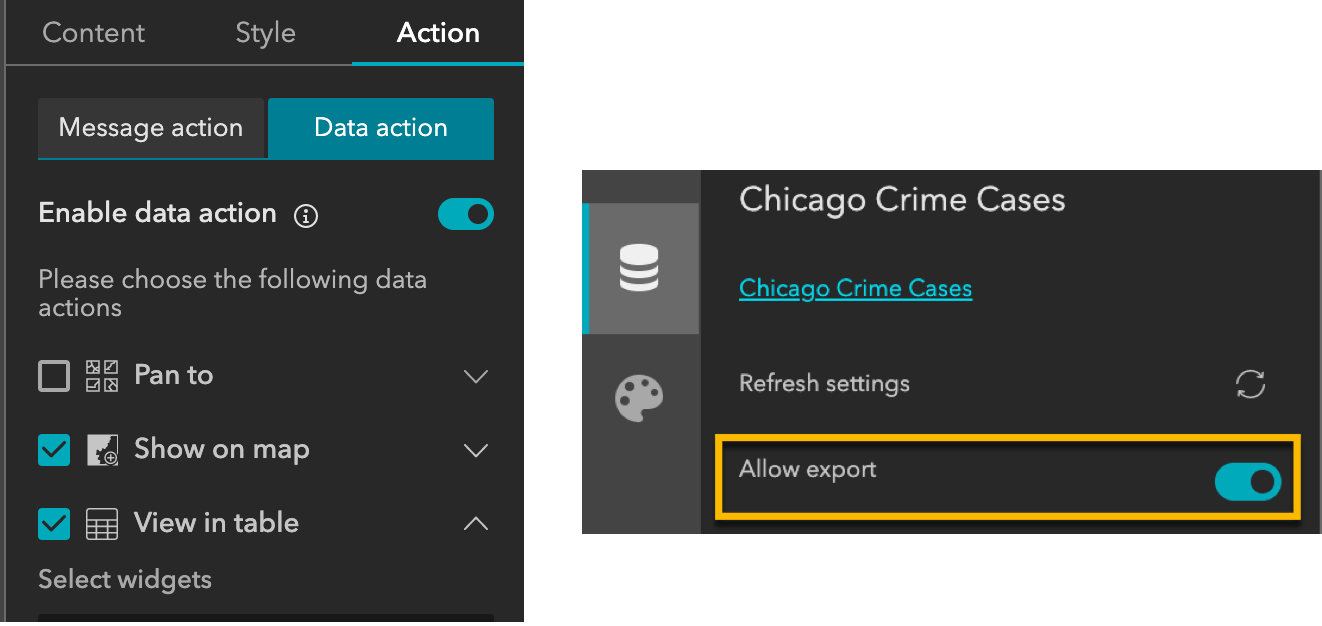This screenshot has width=1322, height=626.
Task: Click the info icon beside Enable data action
Action: [x=306, y=215]
